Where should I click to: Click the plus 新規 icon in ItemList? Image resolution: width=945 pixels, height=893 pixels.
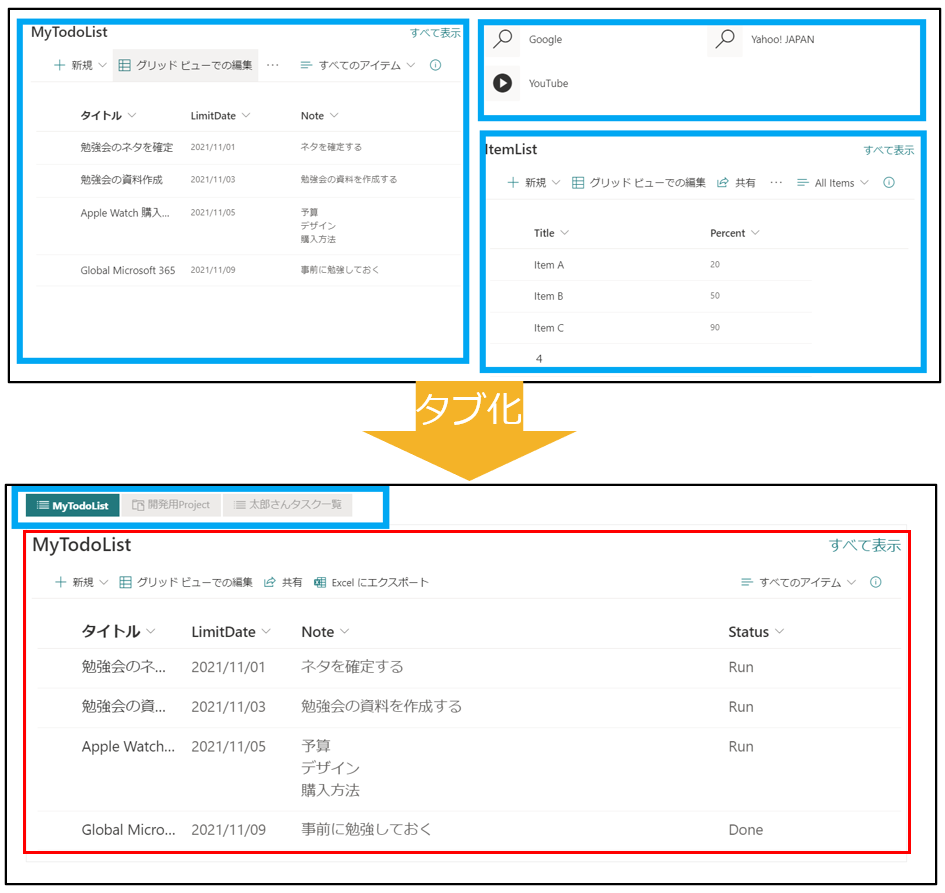[513, 183]
